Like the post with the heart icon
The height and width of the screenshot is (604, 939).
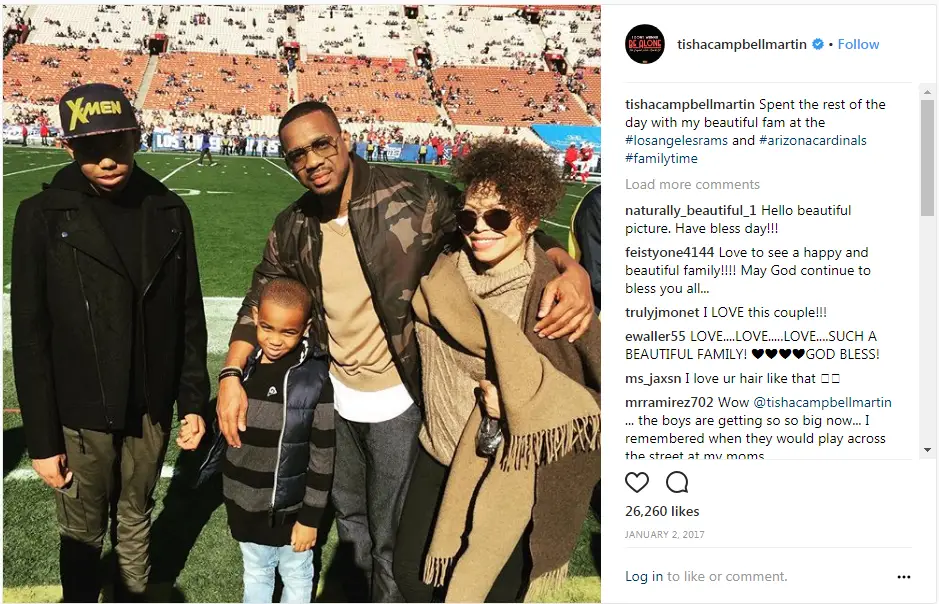click(x=637, y=482)
